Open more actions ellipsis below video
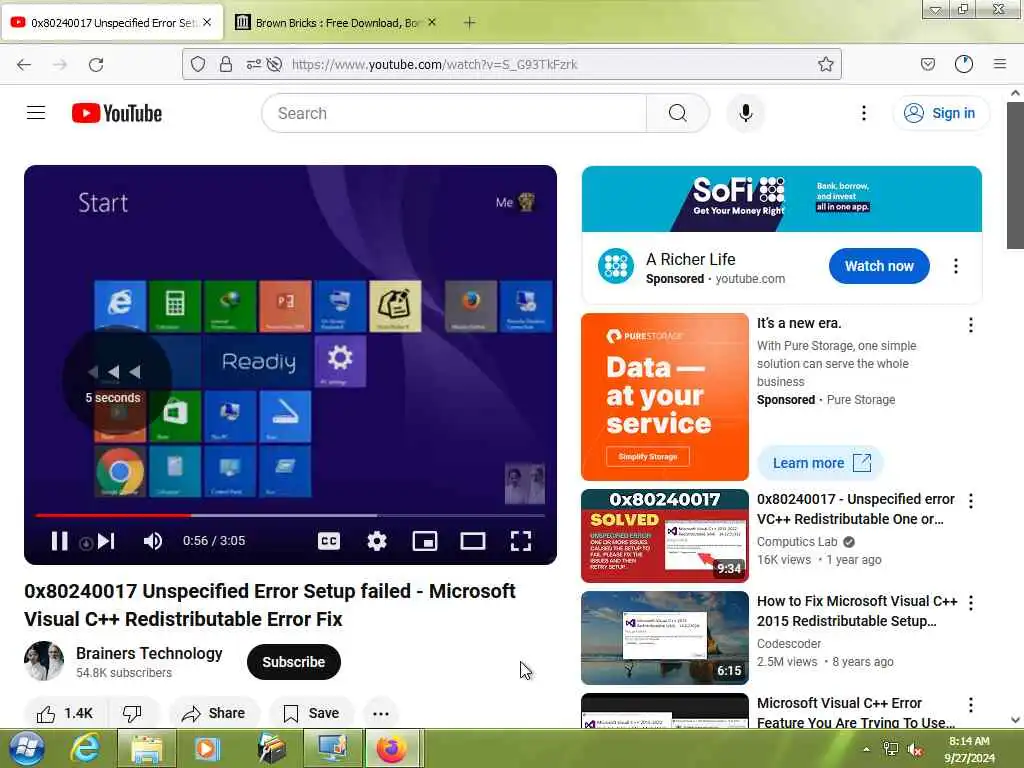The height and width of the screenshot is (768, 1024). click(x=381, y=713)
